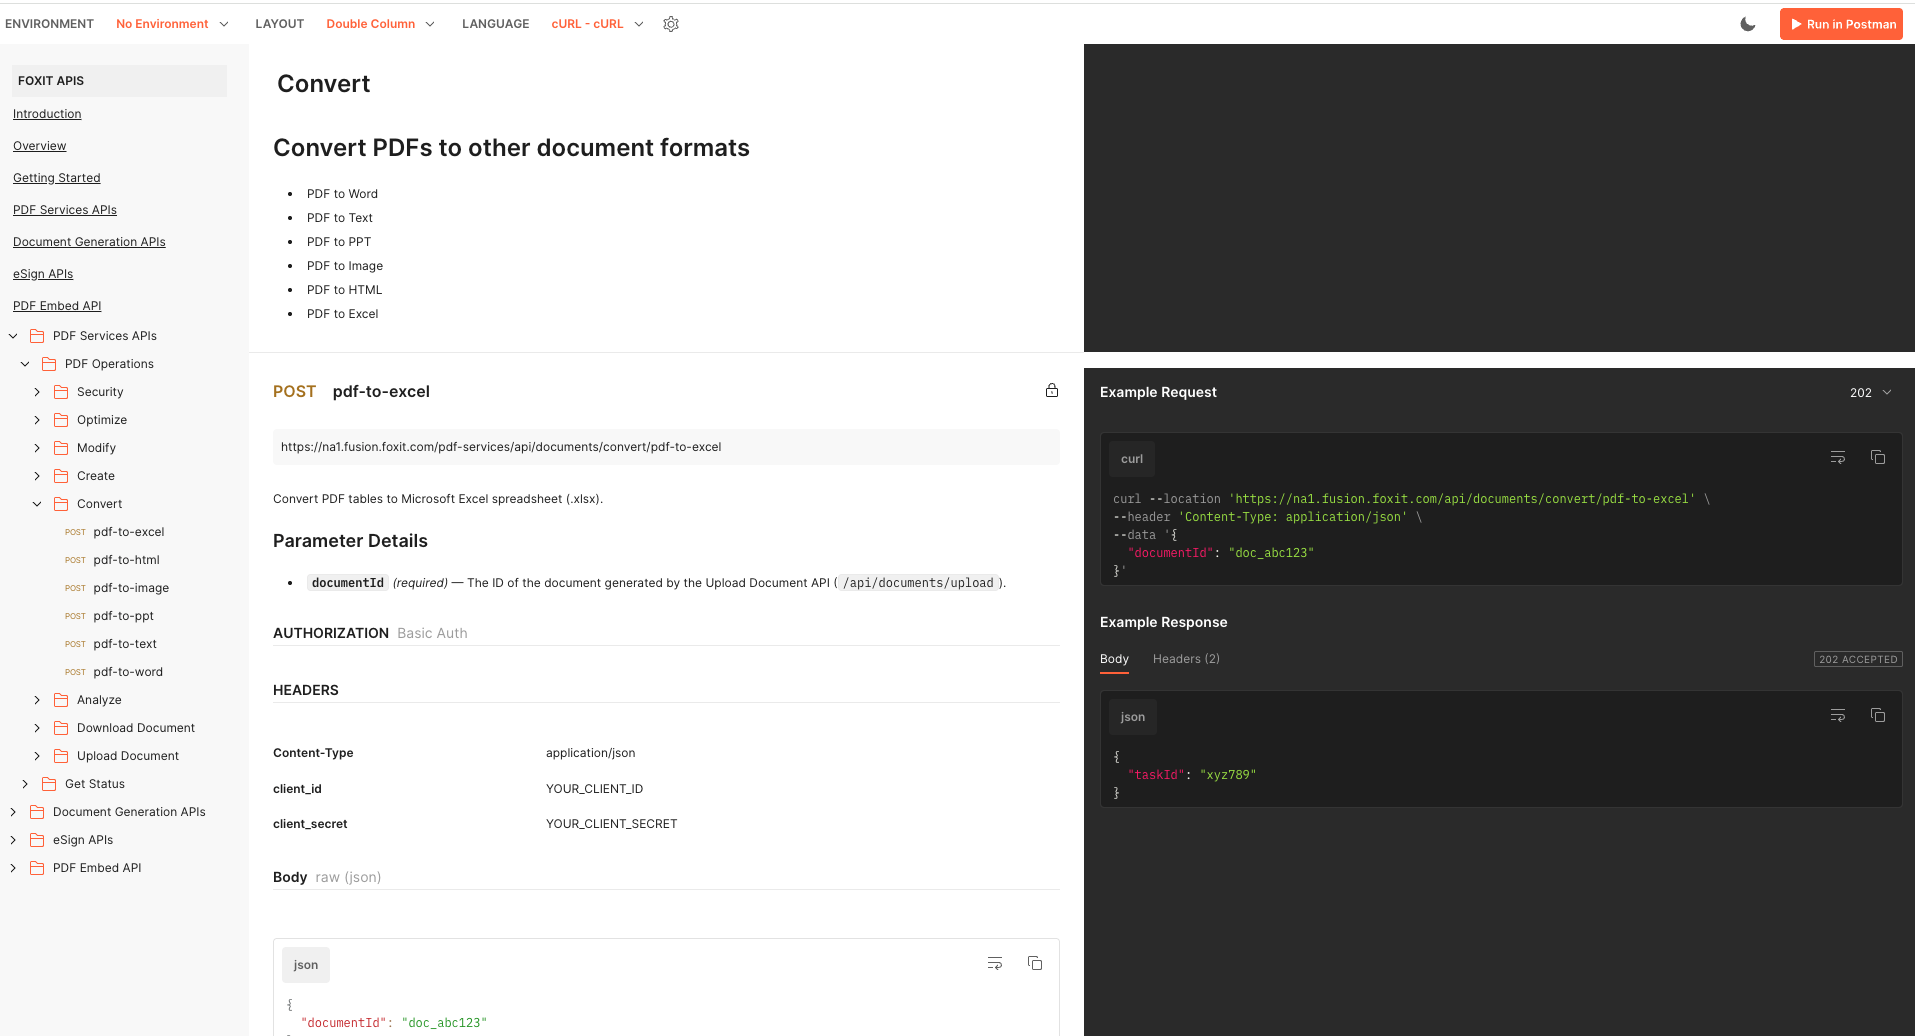The height and width of the screenshot is (1036, 1915).
Task: Expand the Get Status folder chevron
Action: (x=25, y=784)
